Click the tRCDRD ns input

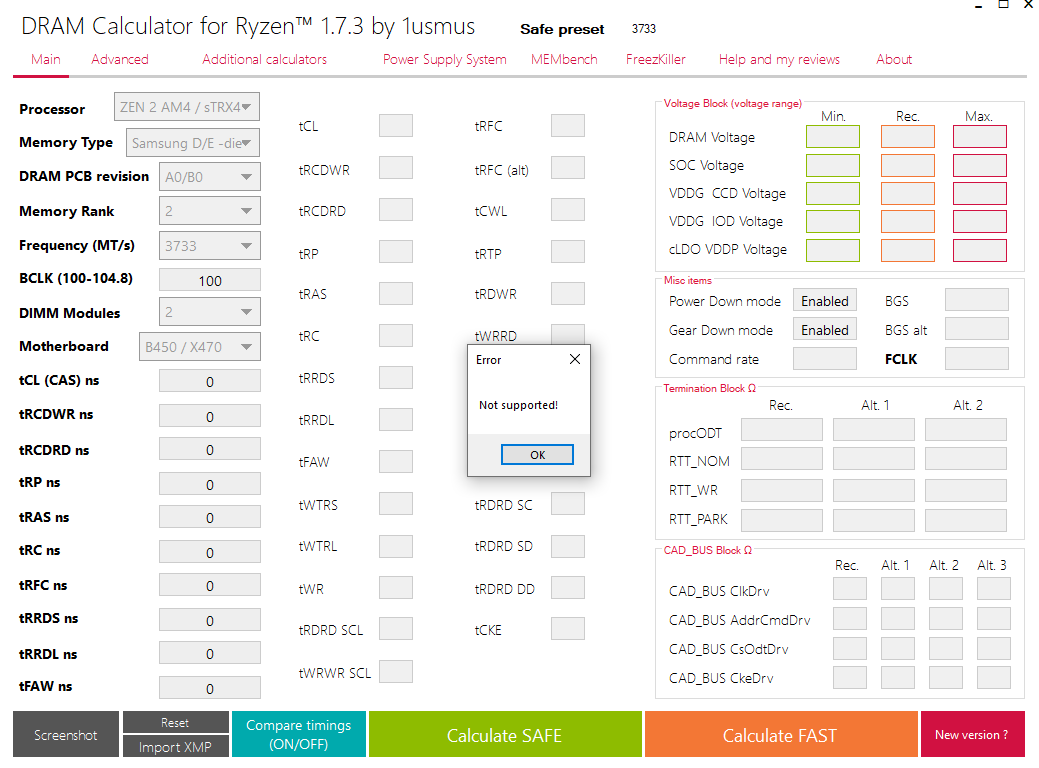pos(209,450)
